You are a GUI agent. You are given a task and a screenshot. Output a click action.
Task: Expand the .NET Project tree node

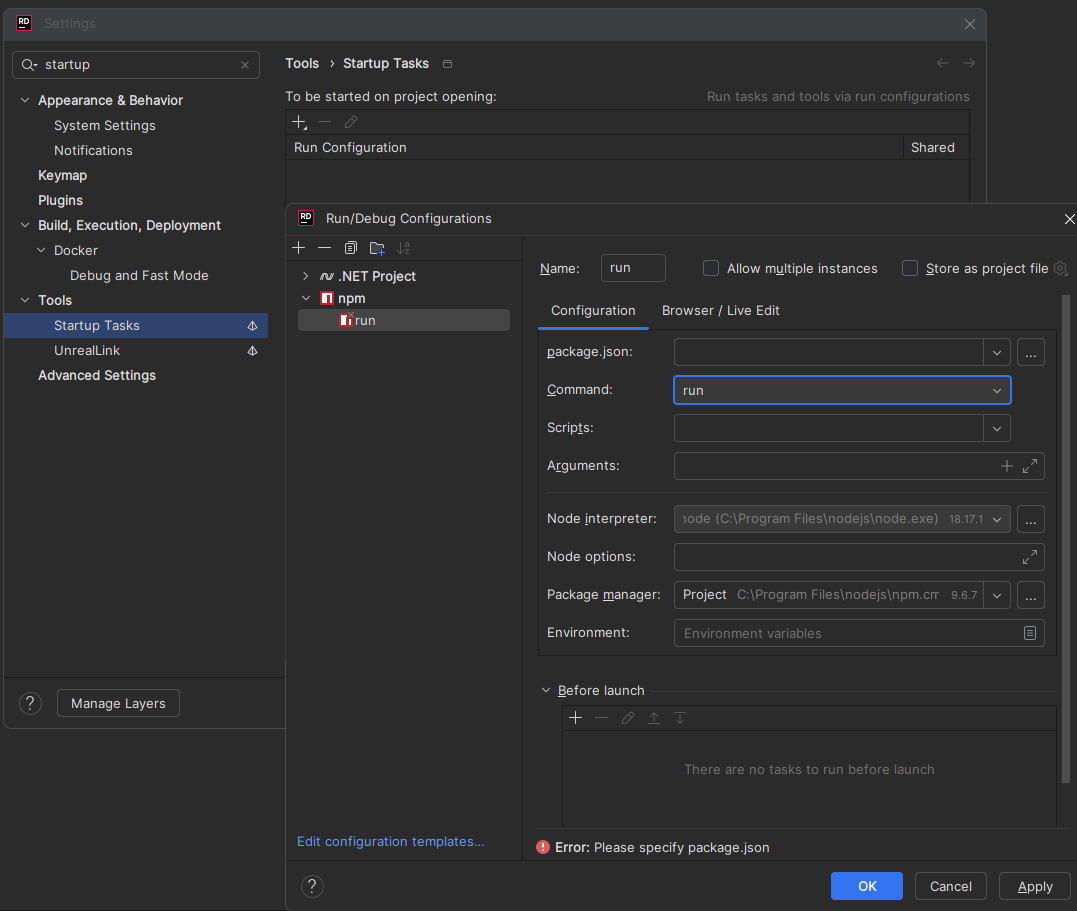pyautogui.click(x=305, y=275)
